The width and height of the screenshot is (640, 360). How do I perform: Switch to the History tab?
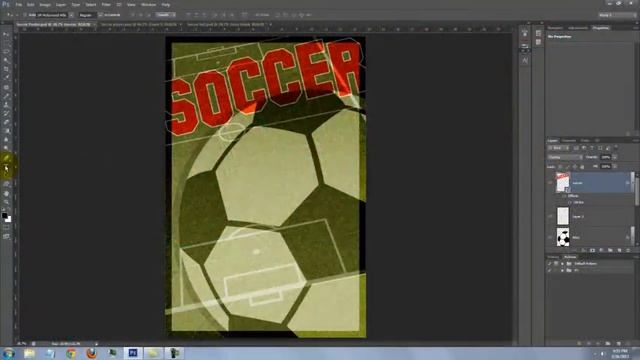coord(553,257)
